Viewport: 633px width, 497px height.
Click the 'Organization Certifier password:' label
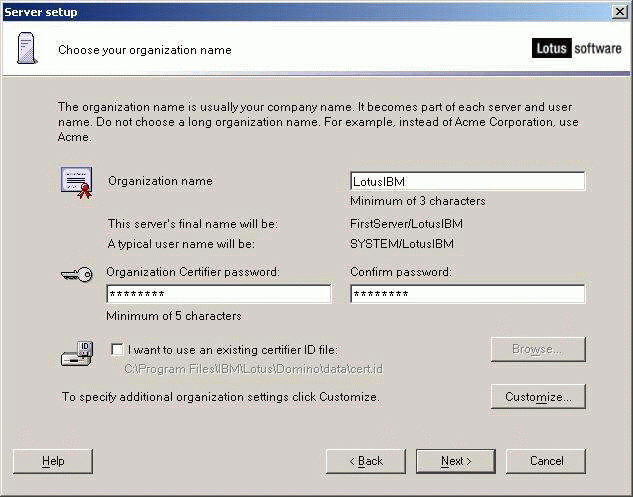[x=193, y=272]
